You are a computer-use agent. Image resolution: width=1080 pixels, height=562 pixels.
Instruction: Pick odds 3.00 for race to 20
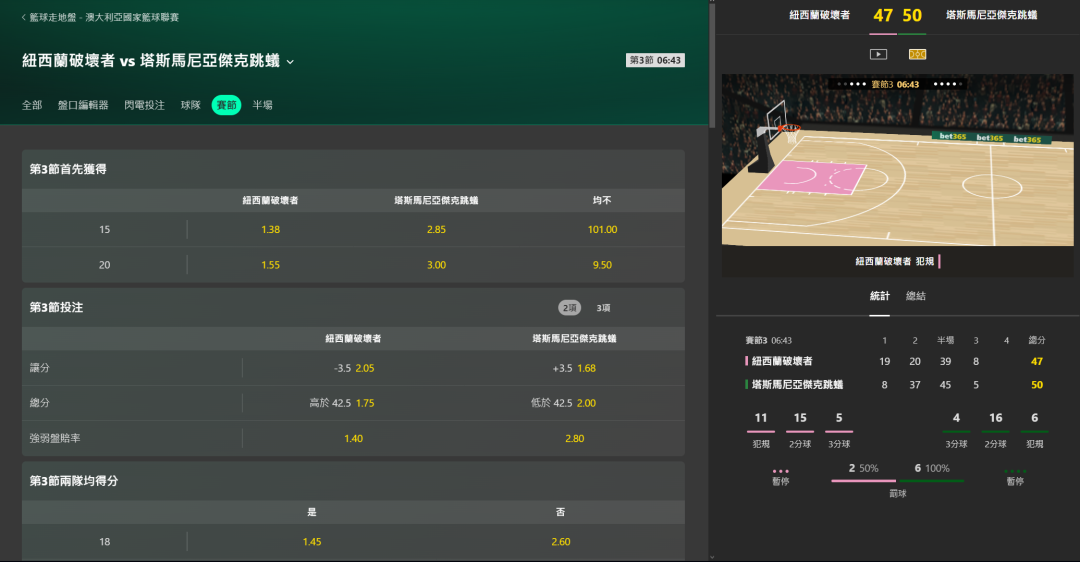pos(437,264)
